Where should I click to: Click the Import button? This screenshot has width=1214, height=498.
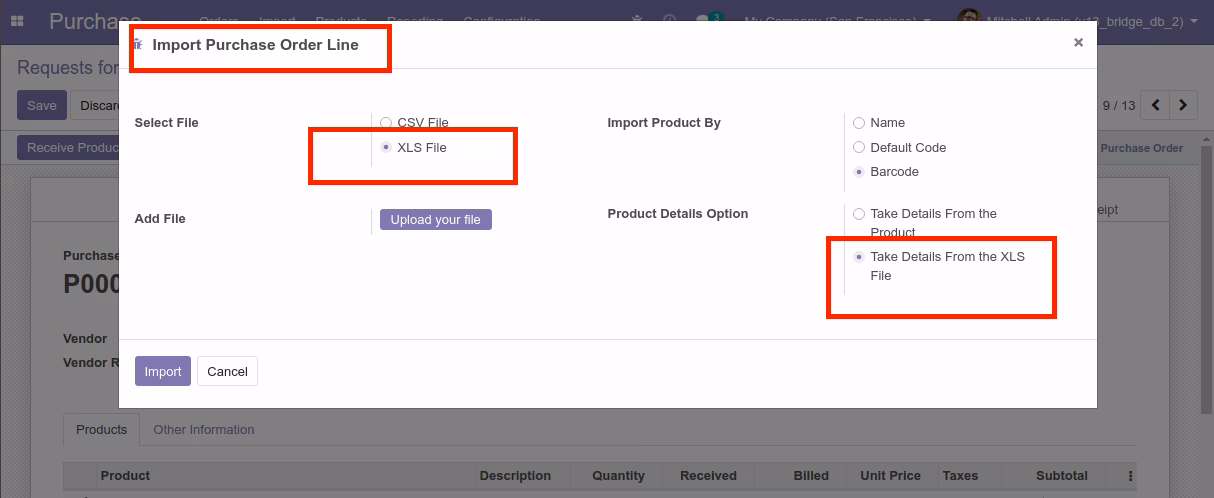coord(163,371)
